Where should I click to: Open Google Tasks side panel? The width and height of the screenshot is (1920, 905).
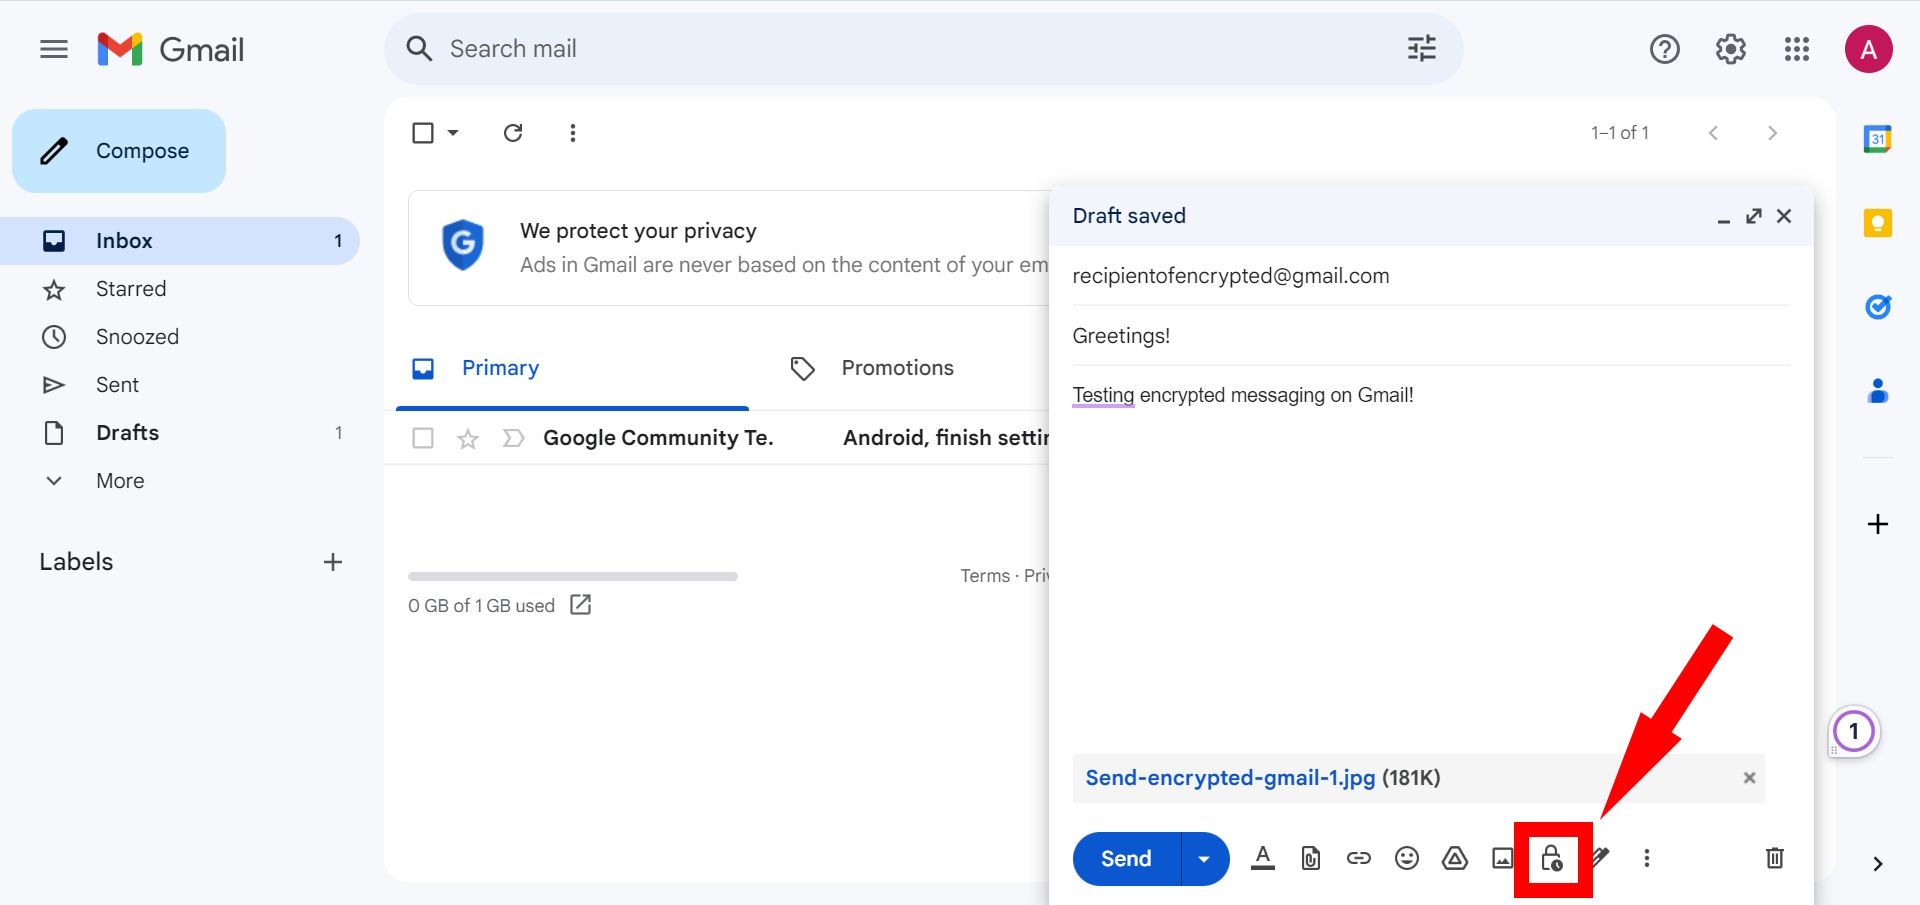(x=1877, y=306)
